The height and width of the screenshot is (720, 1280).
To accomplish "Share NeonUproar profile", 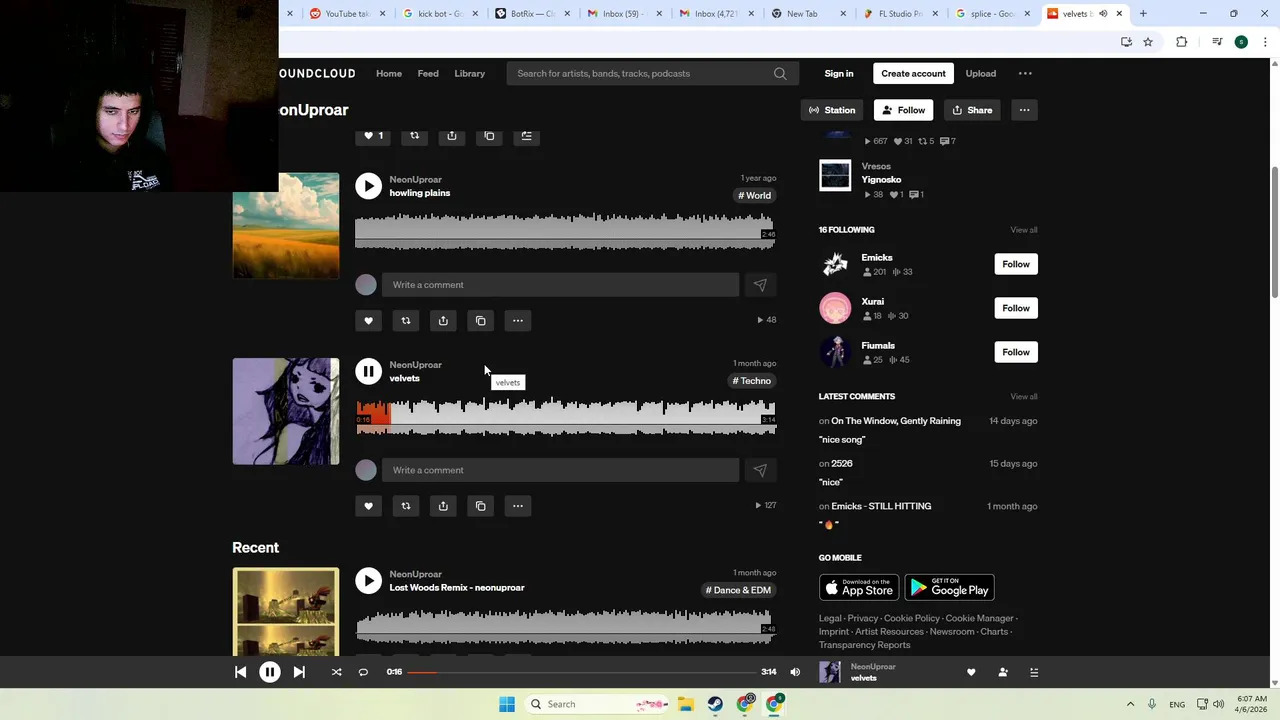I will pos(972,110).
